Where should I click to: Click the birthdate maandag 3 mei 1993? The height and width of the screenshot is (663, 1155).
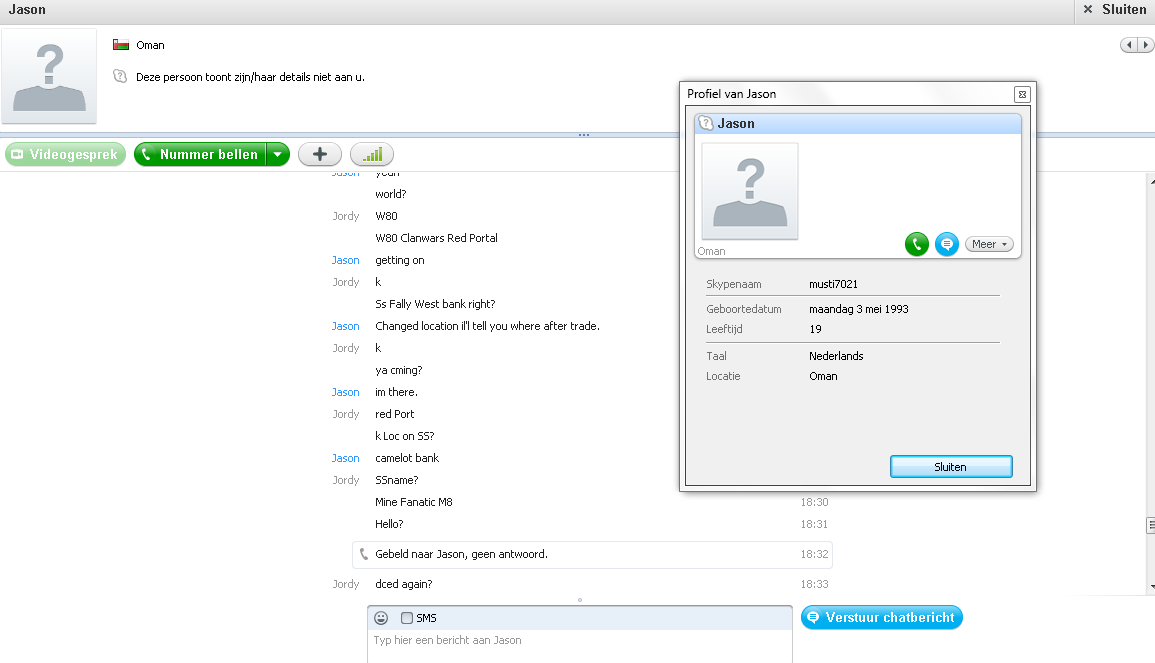859,309
